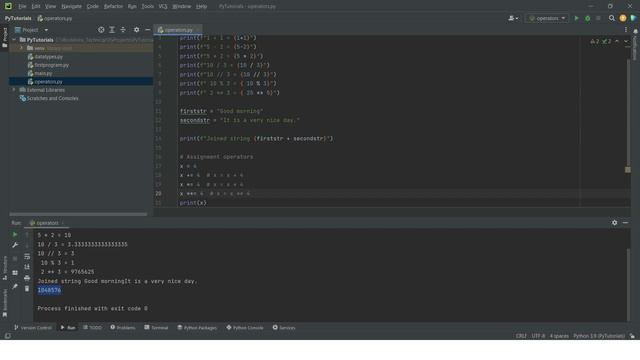Click the UTF-8 encoding status widget
Screen dimensions: 640x360
[538, 336]
